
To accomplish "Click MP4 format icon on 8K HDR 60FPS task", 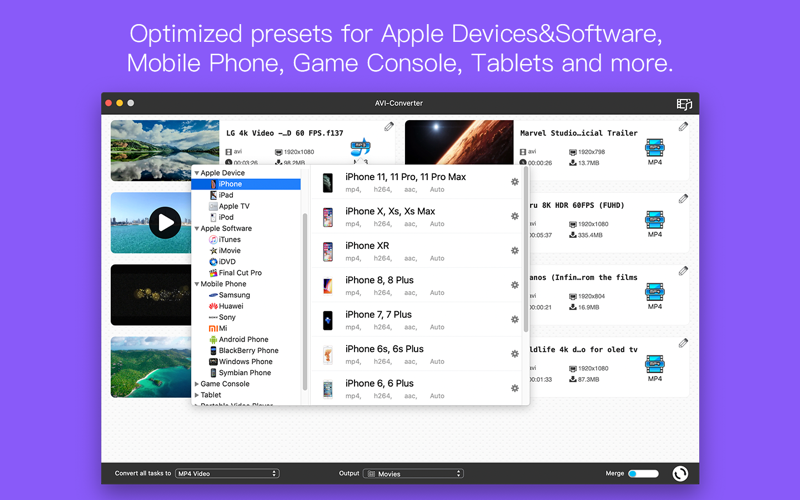I will click(x=655, y=223).
